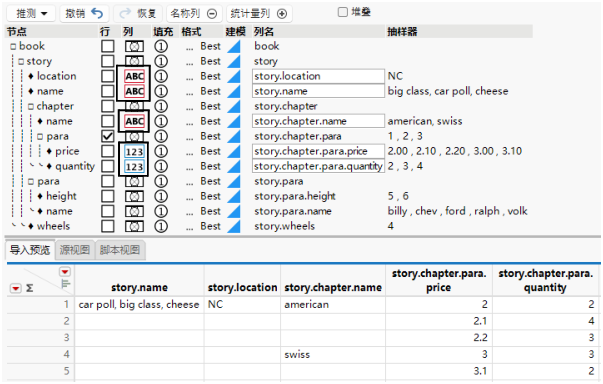Click blue modeling triangle for story.chapter.name
The image size is (603, 384).
click(234, 121)
